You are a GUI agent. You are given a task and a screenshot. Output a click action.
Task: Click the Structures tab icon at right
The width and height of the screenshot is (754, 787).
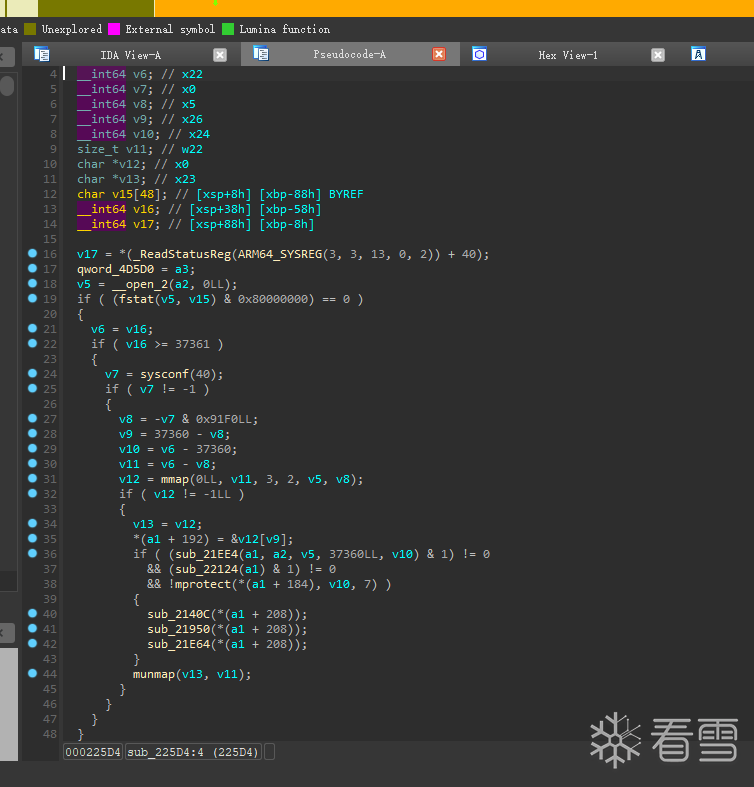(698, 54)
